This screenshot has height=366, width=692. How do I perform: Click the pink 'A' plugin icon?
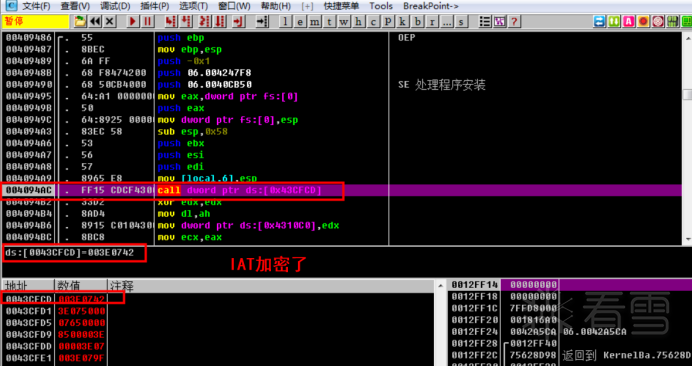pos(629,21)
